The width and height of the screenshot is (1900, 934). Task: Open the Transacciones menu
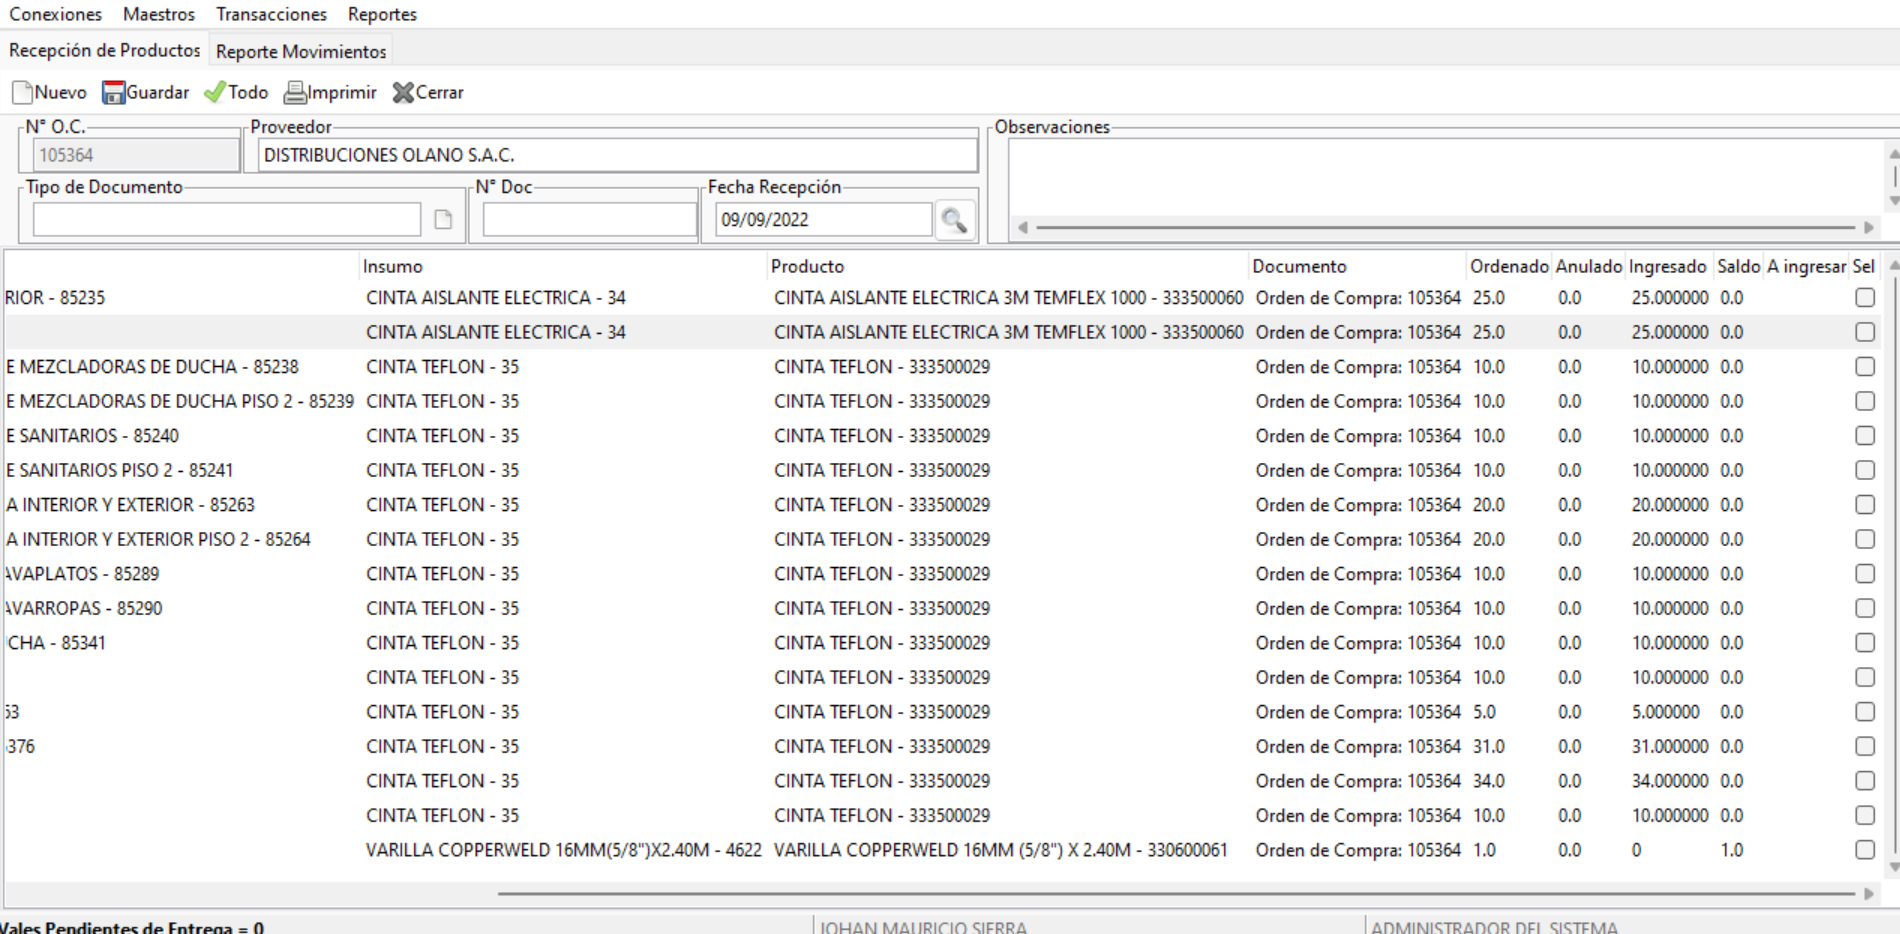point(271,14)
